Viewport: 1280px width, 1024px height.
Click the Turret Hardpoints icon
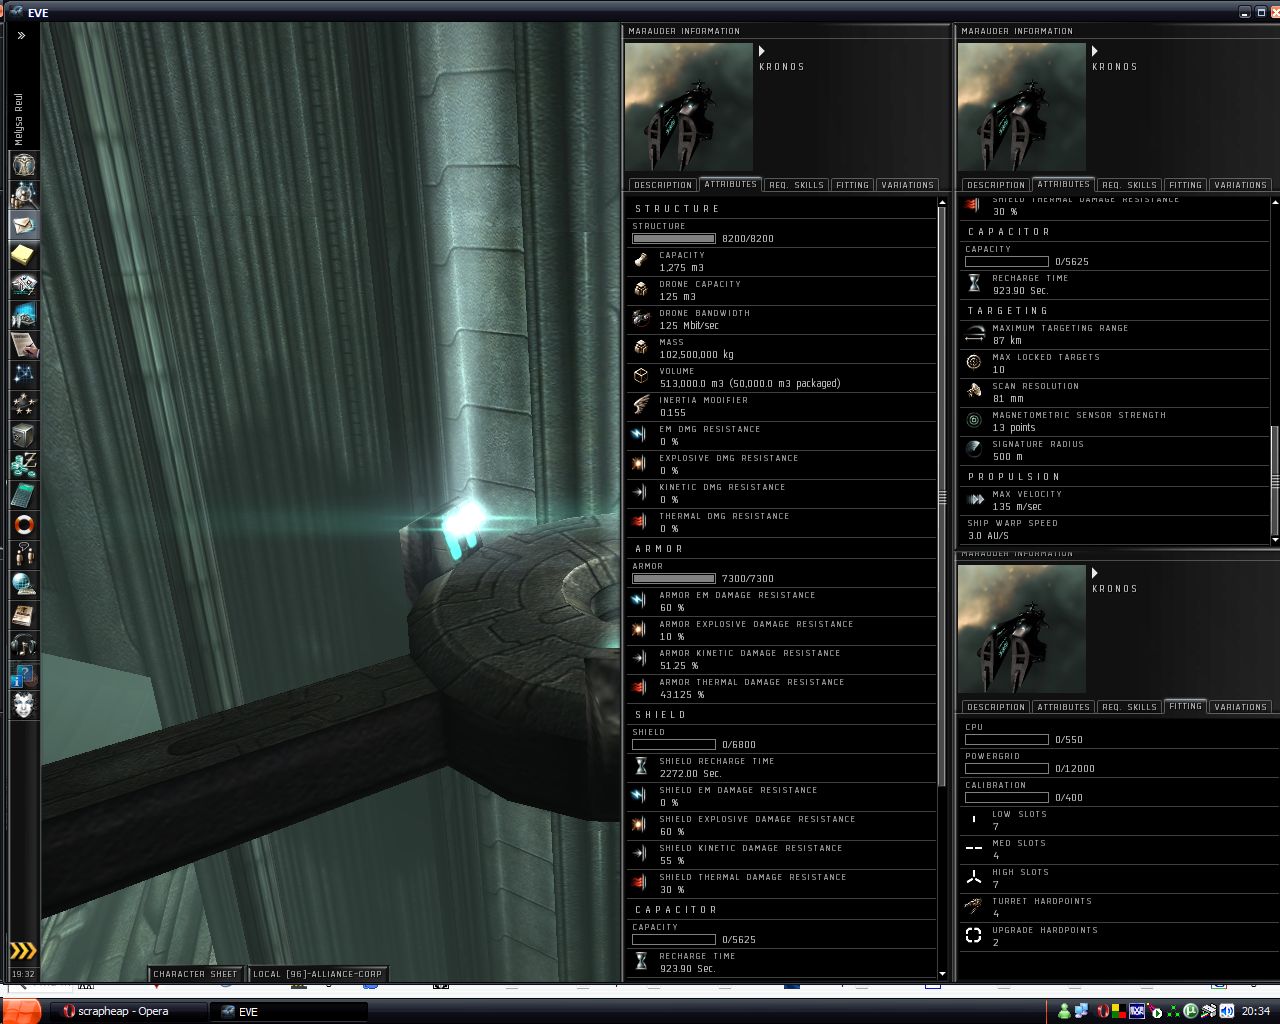pos(974,907)
